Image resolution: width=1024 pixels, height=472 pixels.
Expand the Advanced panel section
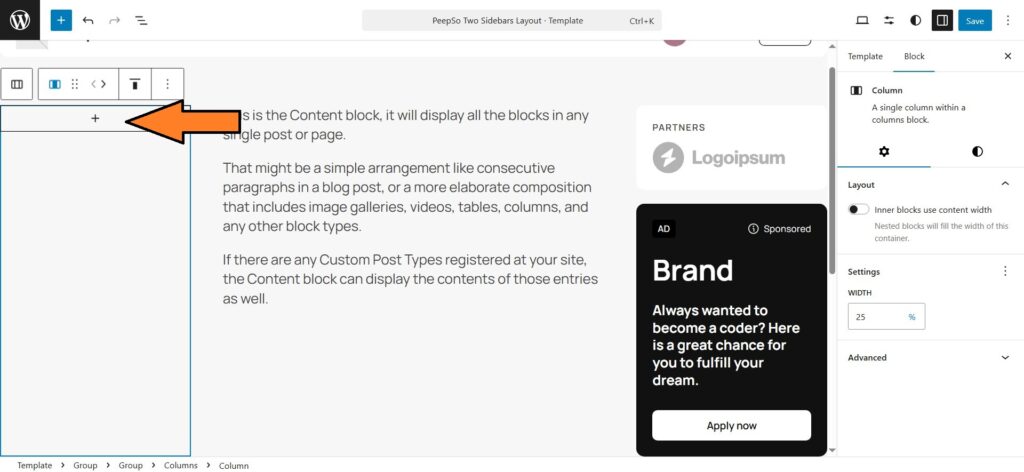[x=1005, y=357]
